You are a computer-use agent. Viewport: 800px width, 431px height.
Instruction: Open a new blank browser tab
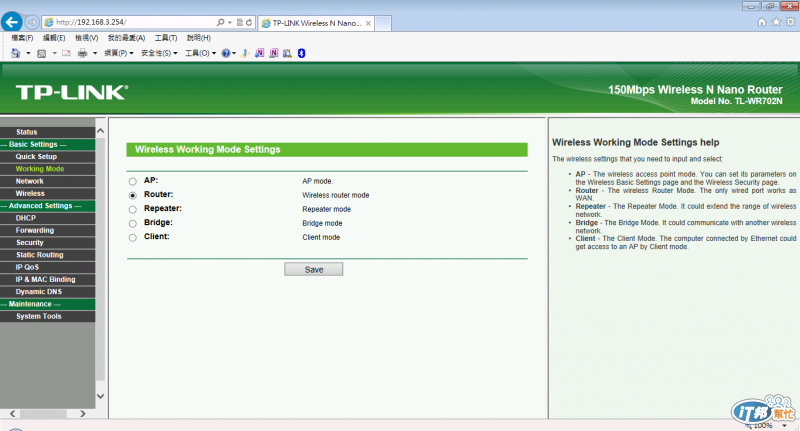(x=383, y=23)
